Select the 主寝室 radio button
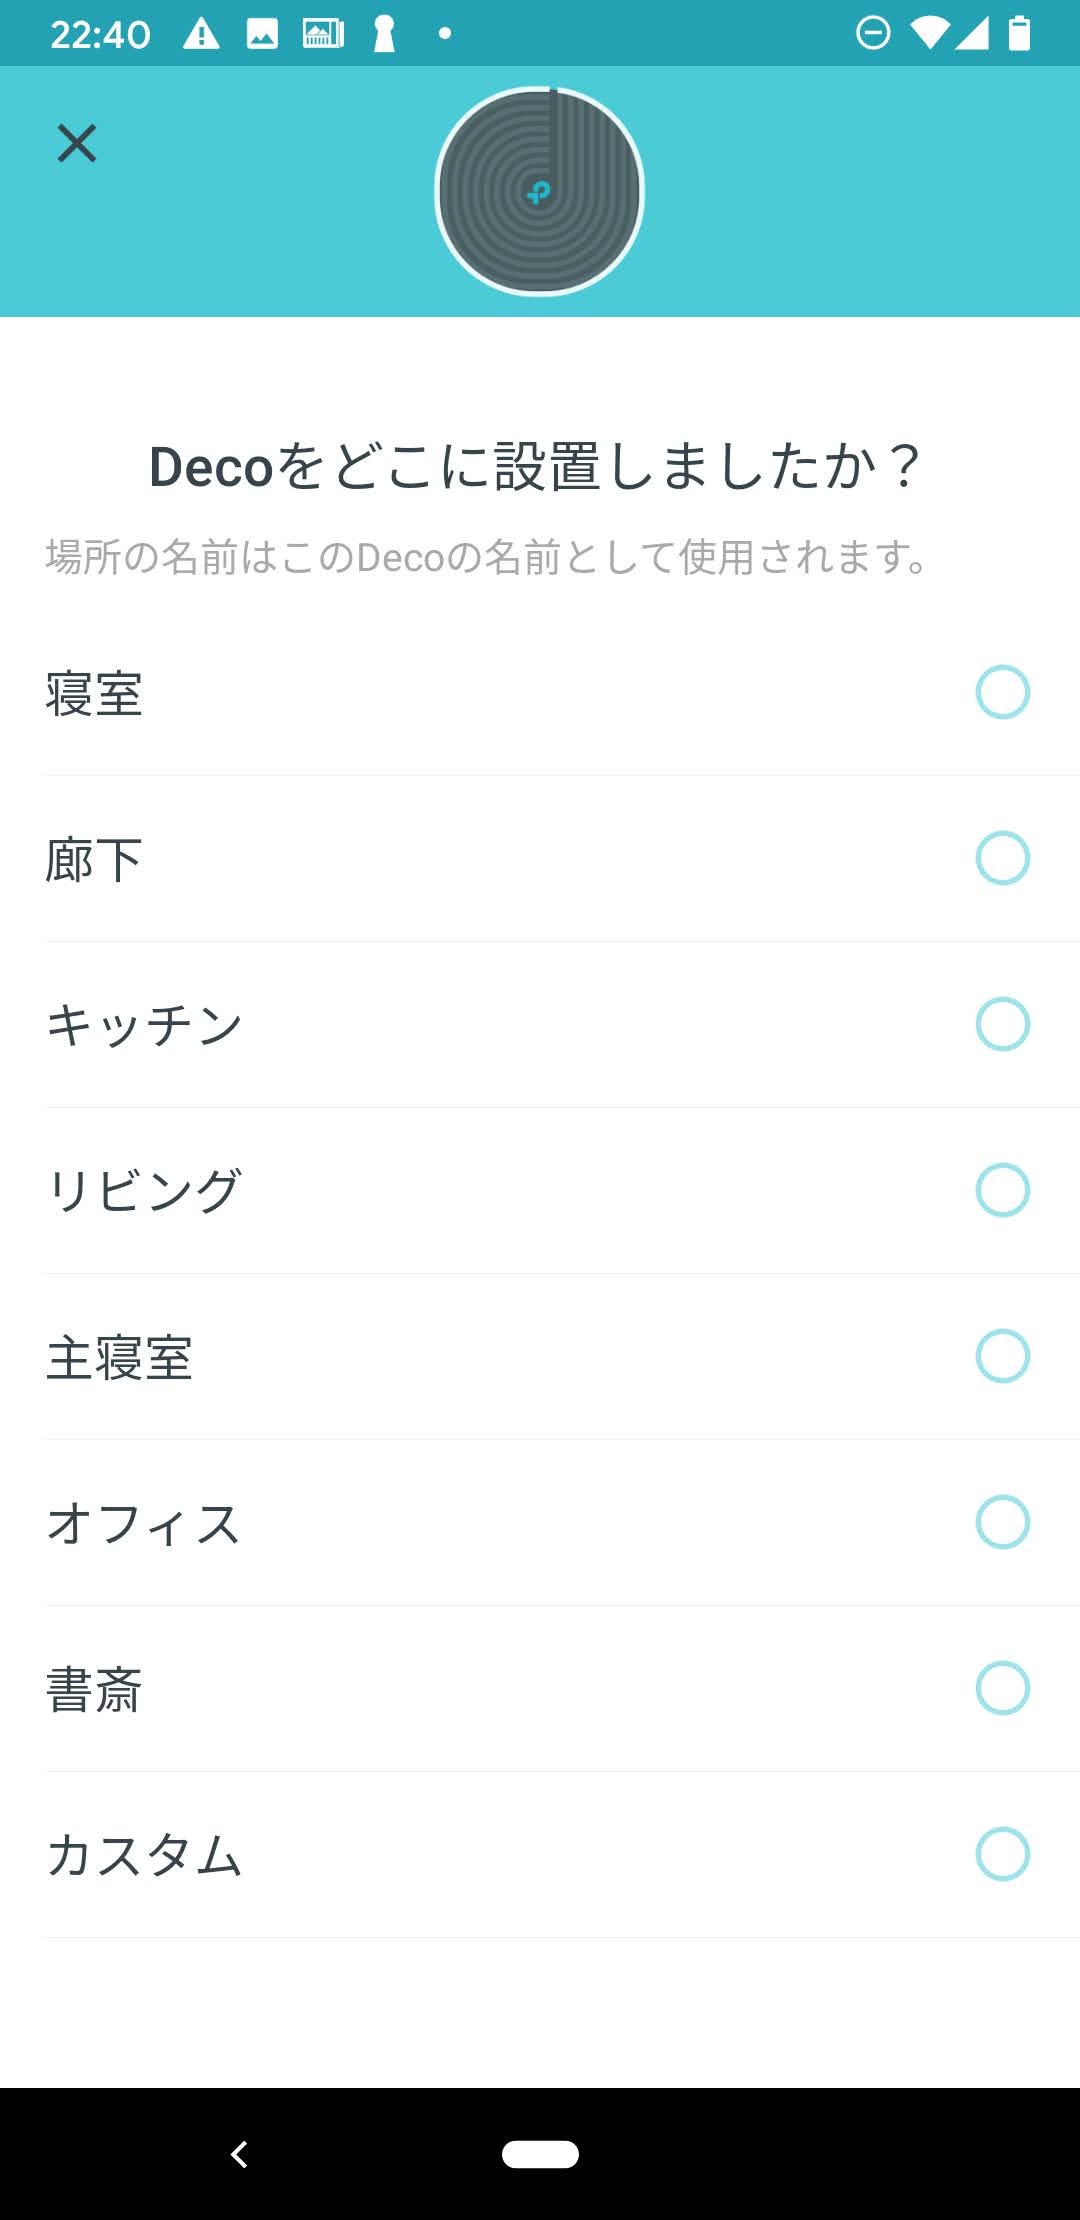The image size is (1080, 2220). [x=1002, y=1356]
